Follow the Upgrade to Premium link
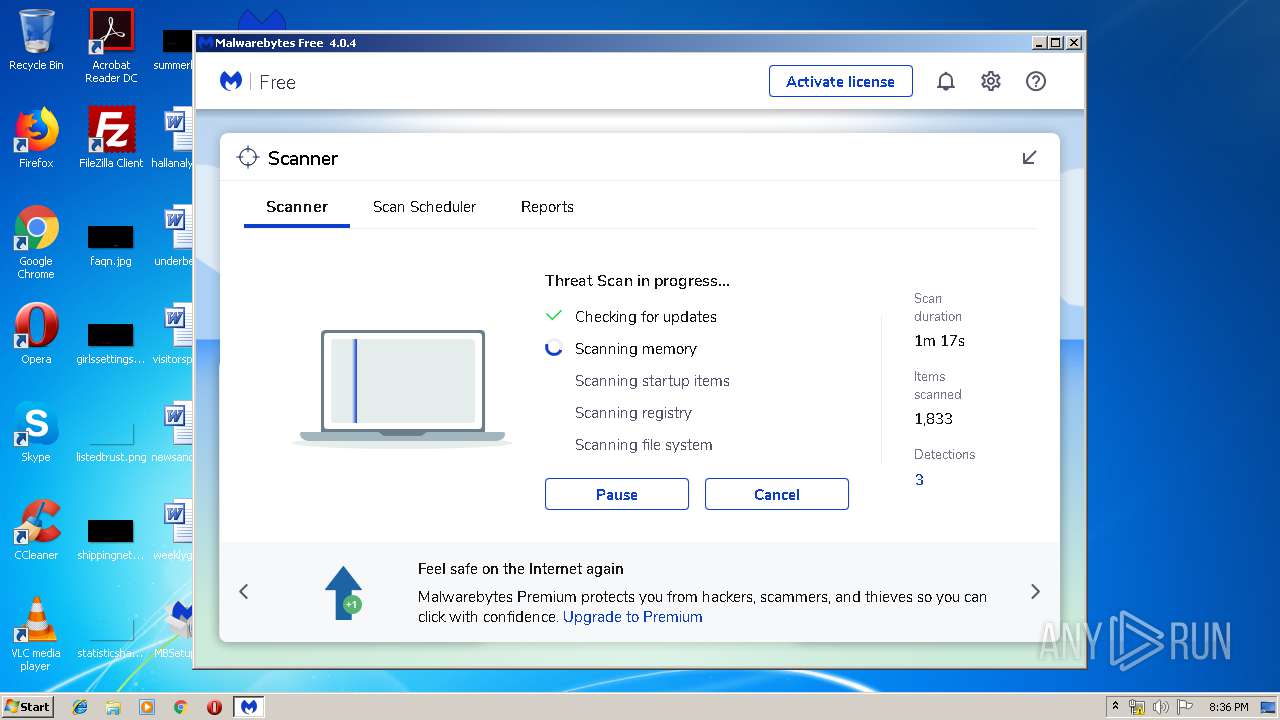Image resolution: width=1280 pixels, height=720 pixels. 633,617
